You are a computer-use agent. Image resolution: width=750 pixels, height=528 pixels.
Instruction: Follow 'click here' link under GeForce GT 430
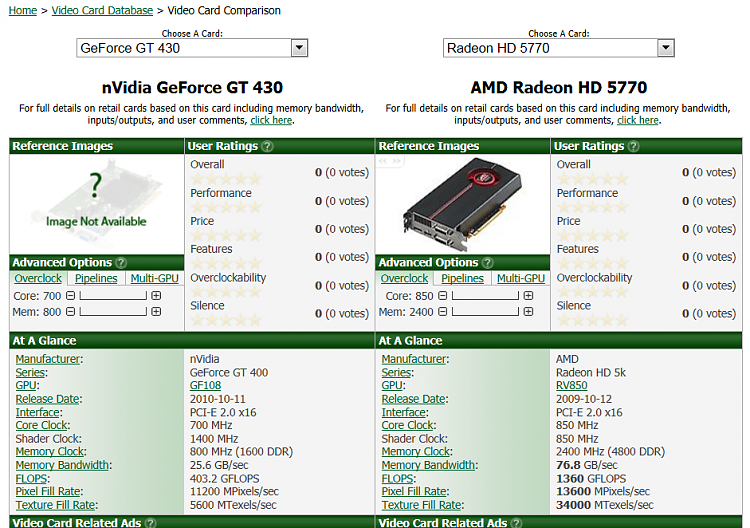coord(271,121)
